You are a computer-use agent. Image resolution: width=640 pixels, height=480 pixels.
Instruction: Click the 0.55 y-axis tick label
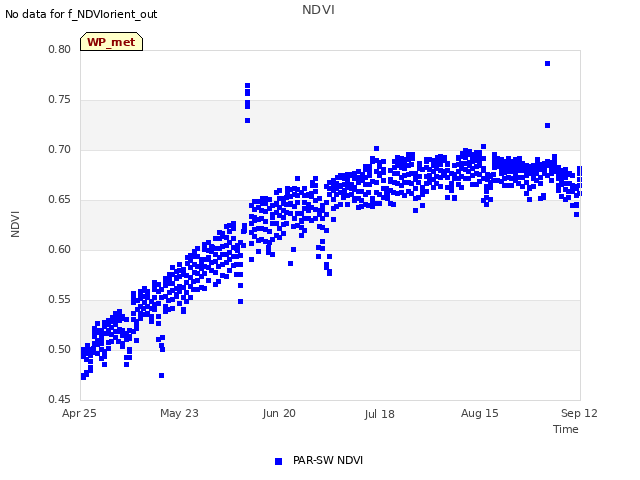pos(60,300)
